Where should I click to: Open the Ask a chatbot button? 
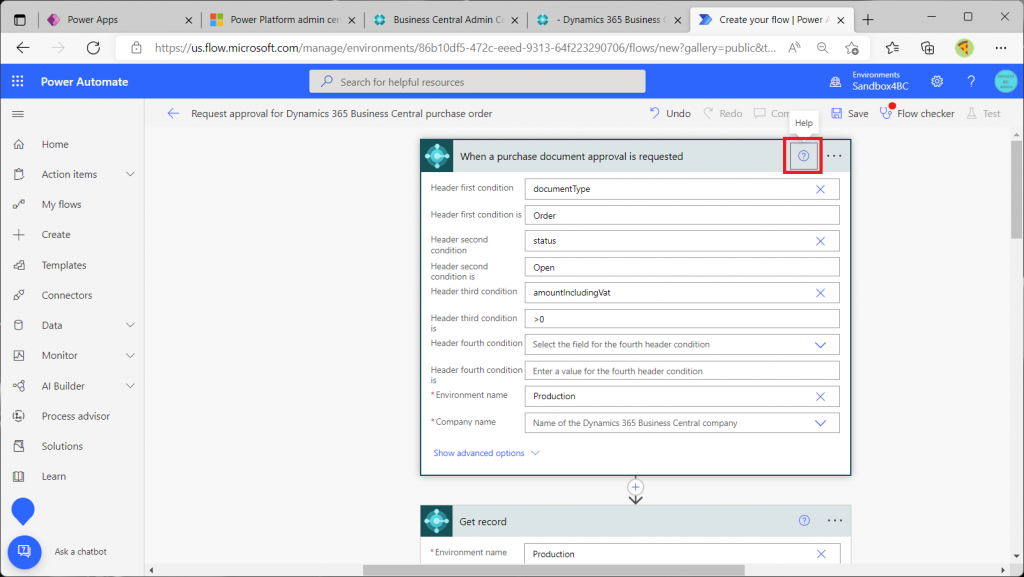[x=24, y=552]
